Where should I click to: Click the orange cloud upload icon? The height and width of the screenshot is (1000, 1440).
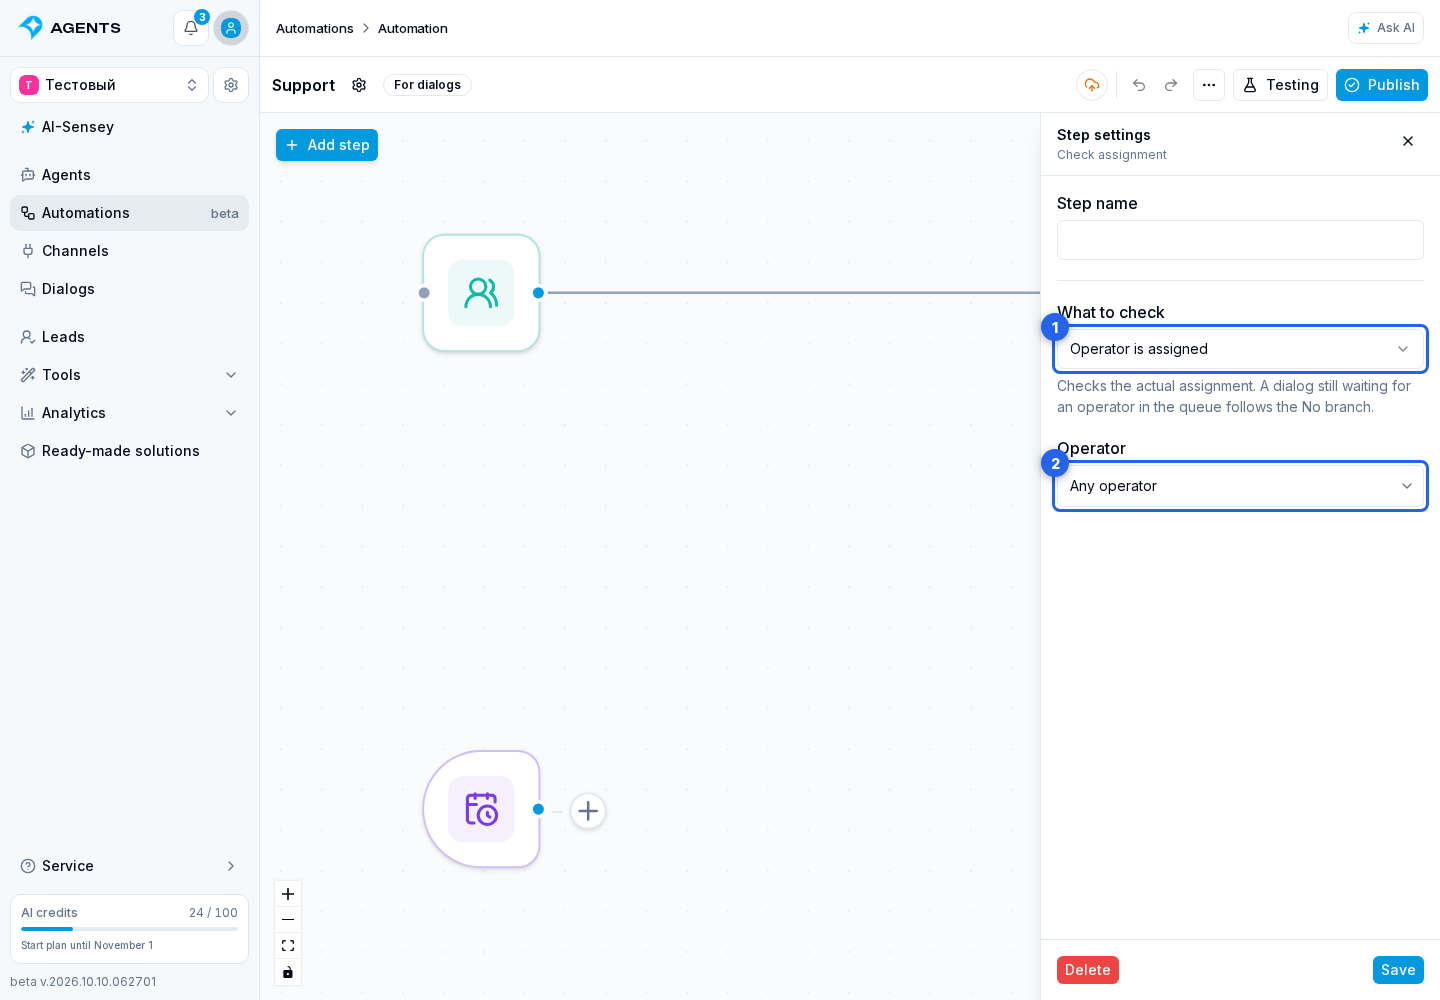point(1092,85)
